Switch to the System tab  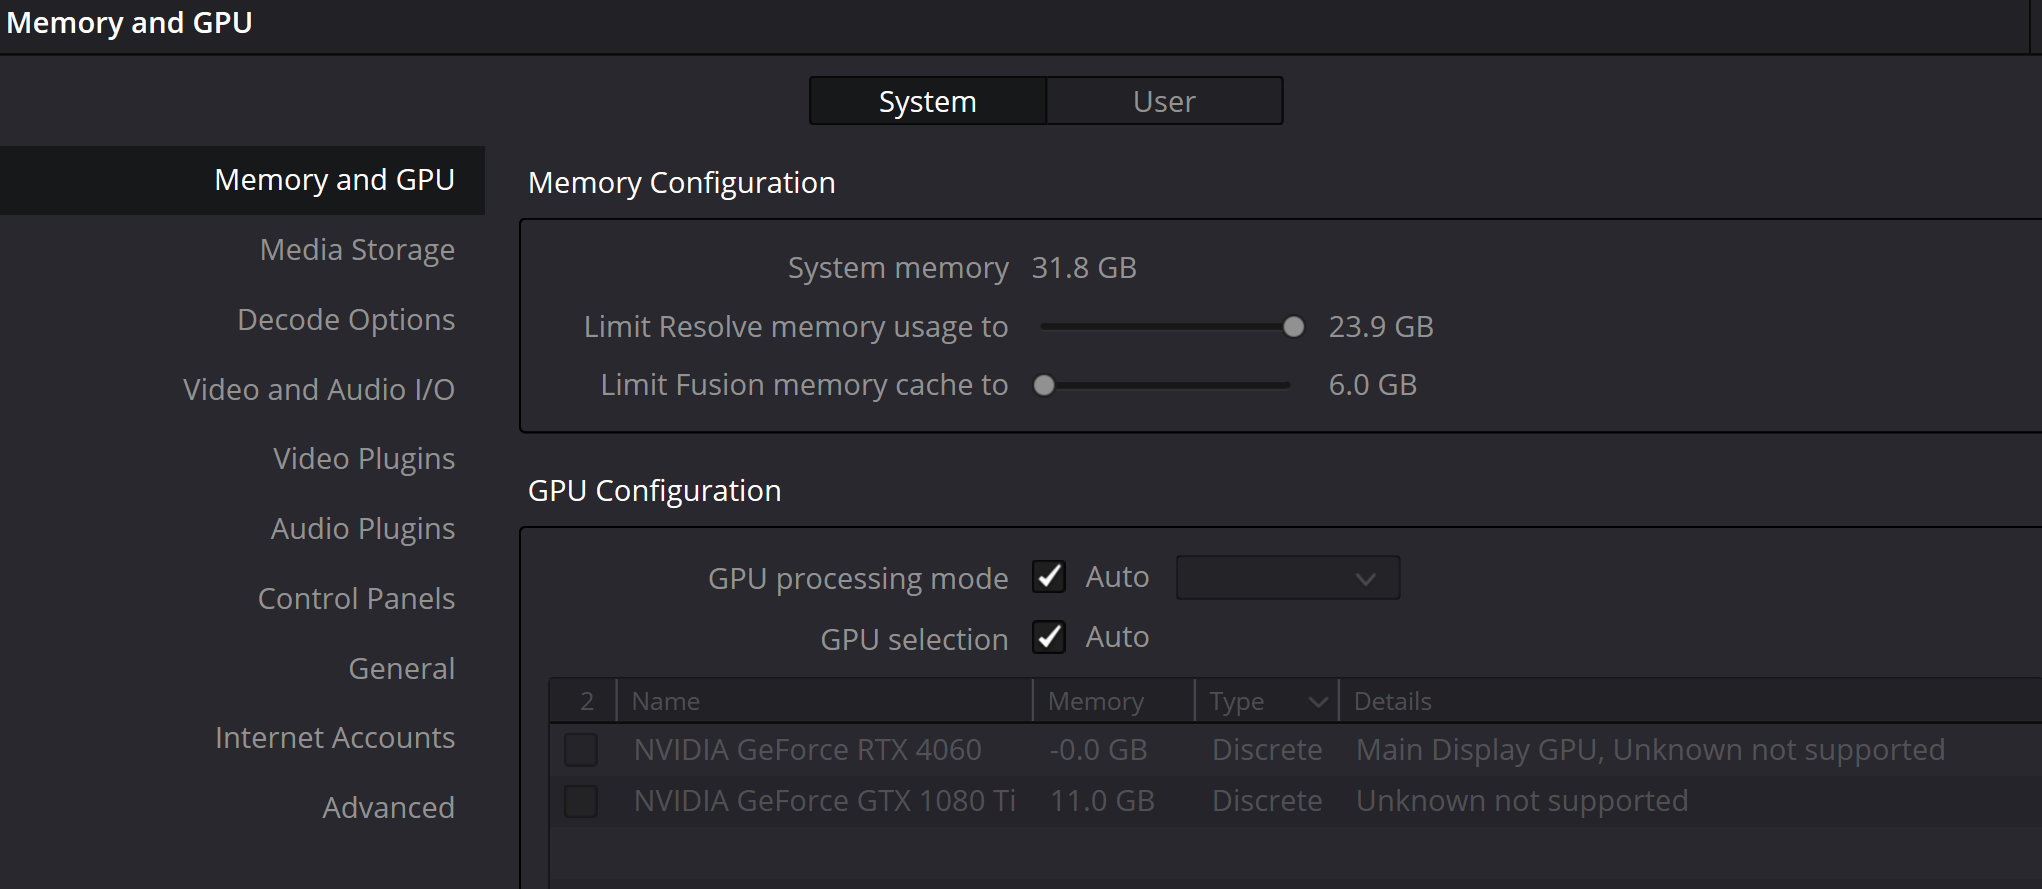click(x=927, y=101)
